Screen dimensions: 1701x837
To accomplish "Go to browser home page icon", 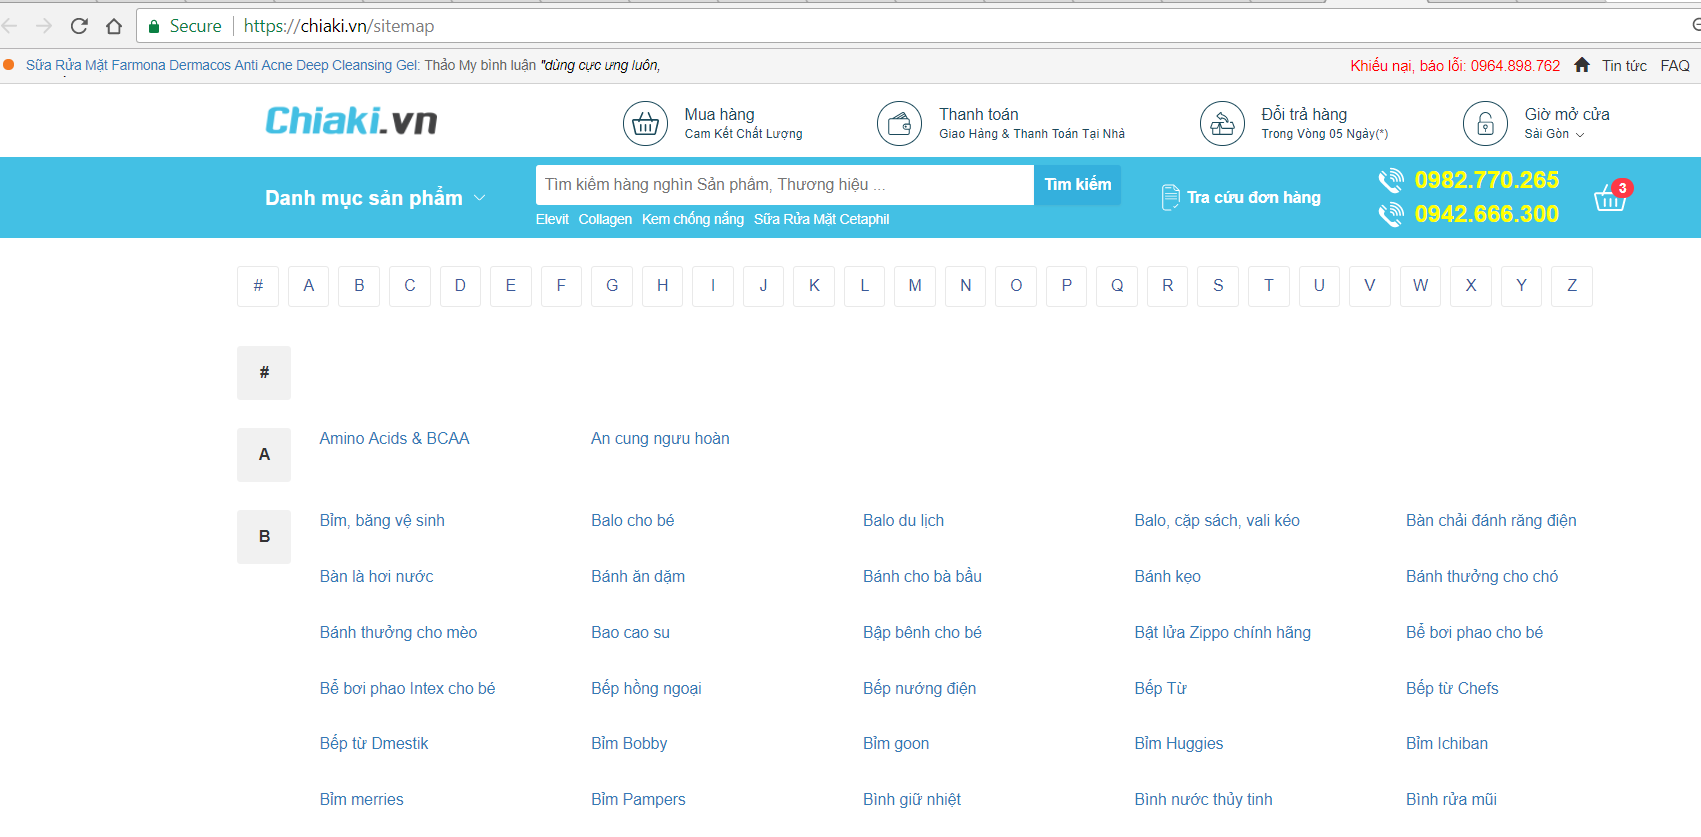I will [x=114, y=26].
